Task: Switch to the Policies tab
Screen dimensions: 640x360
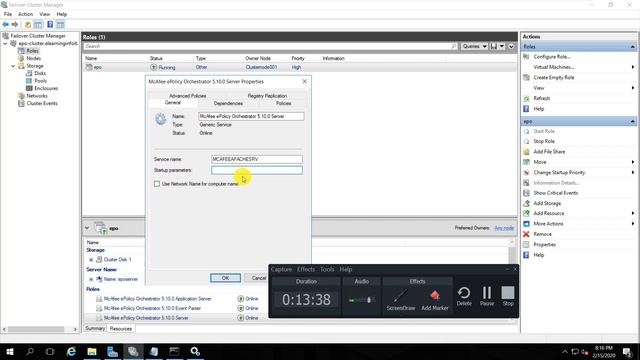Action: tap(284, 104)
